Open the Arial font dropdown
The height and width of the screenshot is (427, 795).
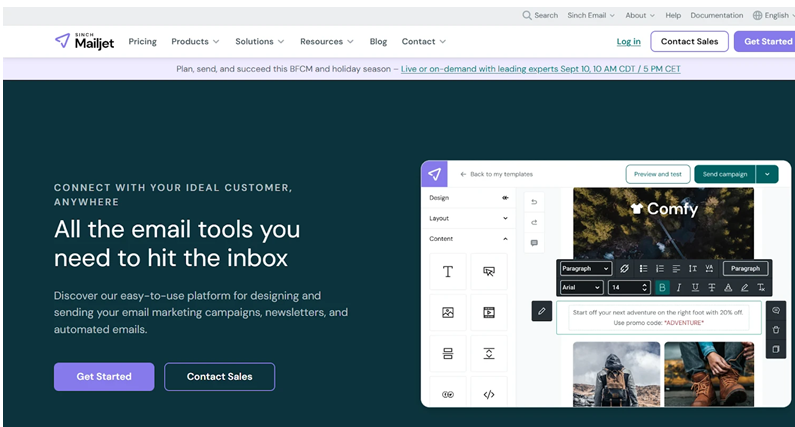(x=581, y=287)
